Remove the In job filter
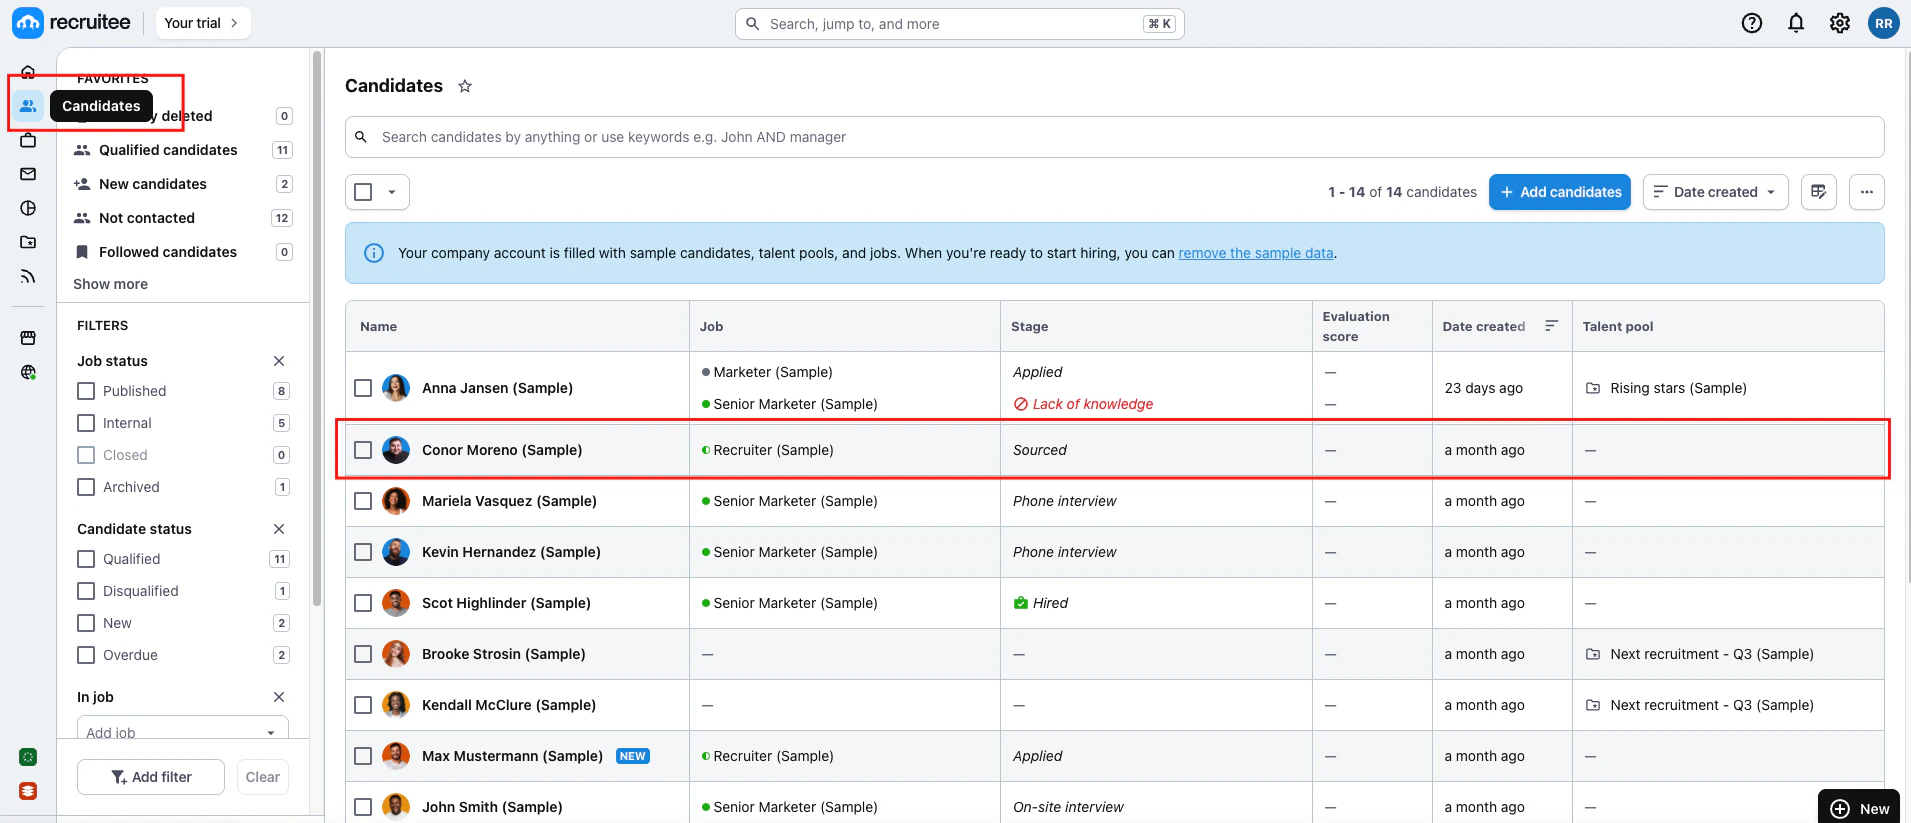This screenshot has height=823, width=1911. click(279, 697)
